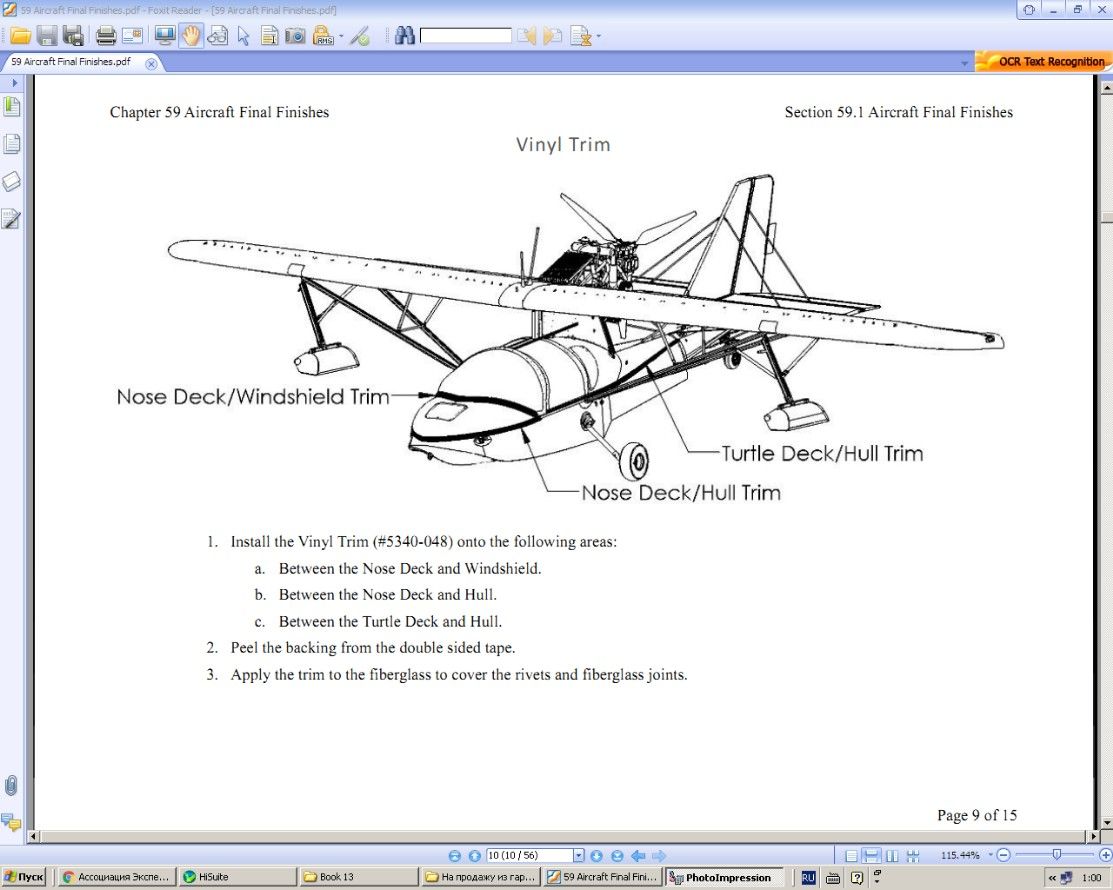This screenshot has height=890, width=1113.
Task: Activate the Select Text tool
Action: 269,35
